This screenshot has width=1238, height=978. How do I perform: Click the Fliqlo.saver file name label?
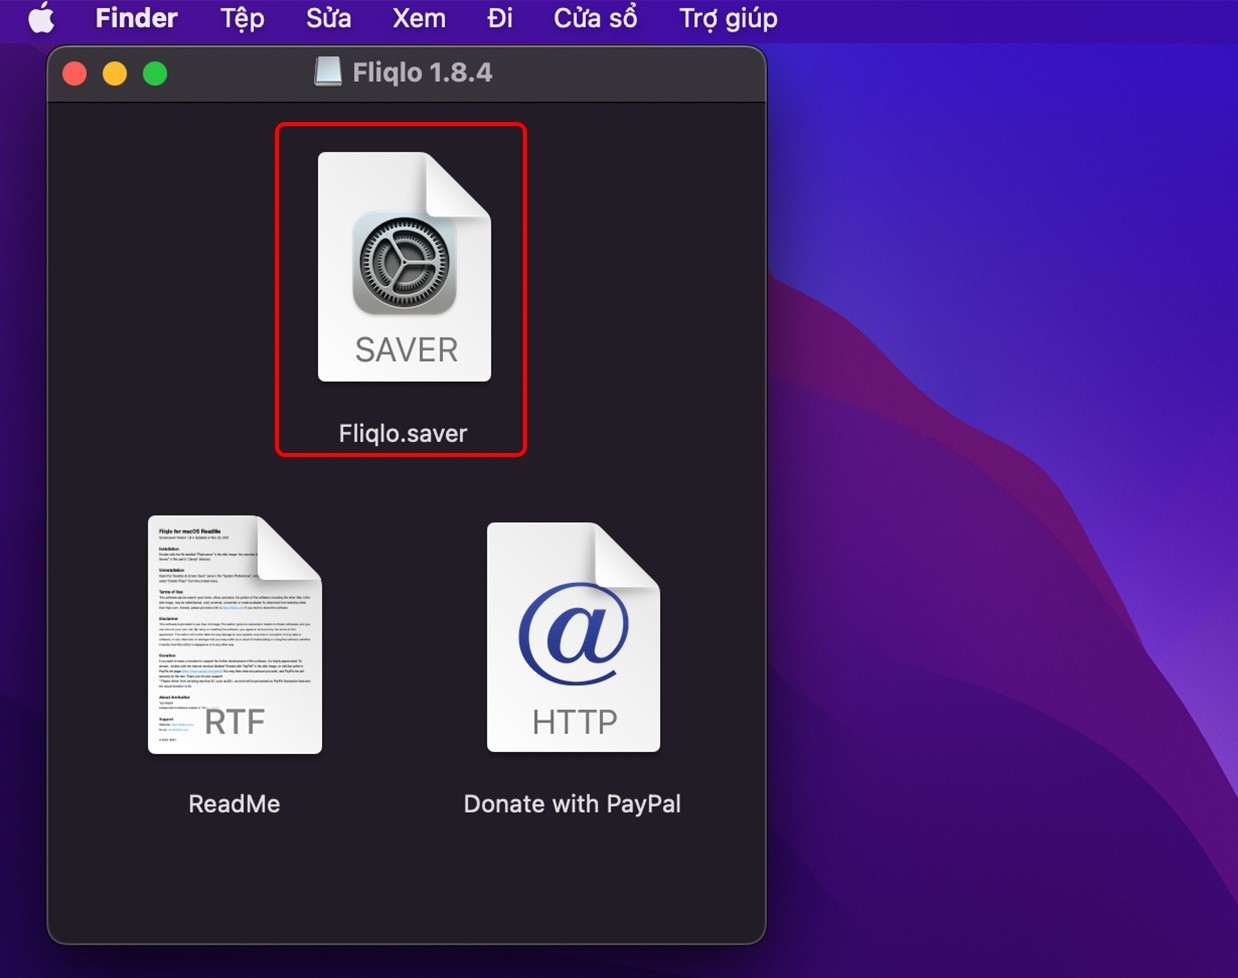(x=403, y=433)
